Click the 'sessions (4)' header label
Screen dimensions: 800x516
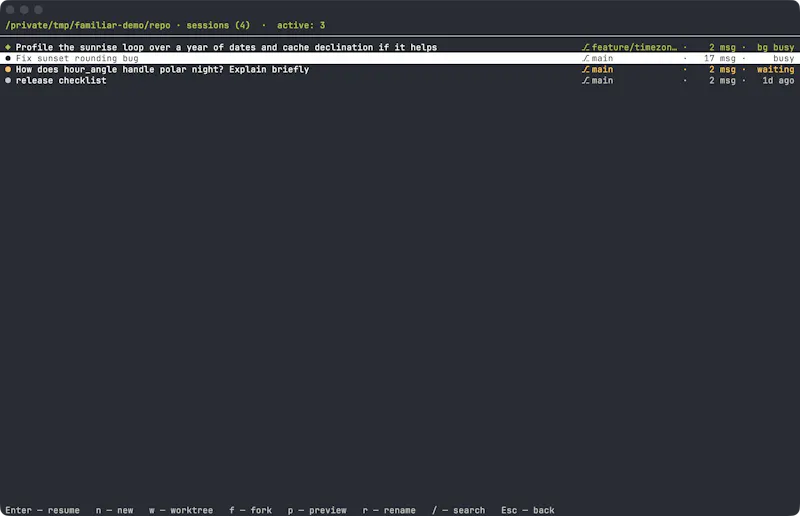(218, 25)
